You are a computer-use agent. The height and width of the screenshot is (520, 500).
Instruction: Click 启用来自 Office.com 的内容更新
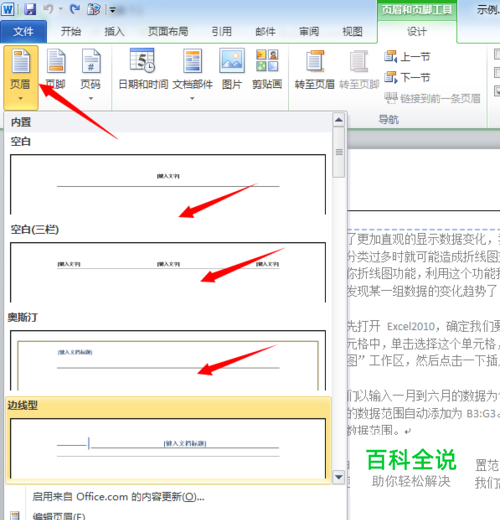tap(118, 497)
